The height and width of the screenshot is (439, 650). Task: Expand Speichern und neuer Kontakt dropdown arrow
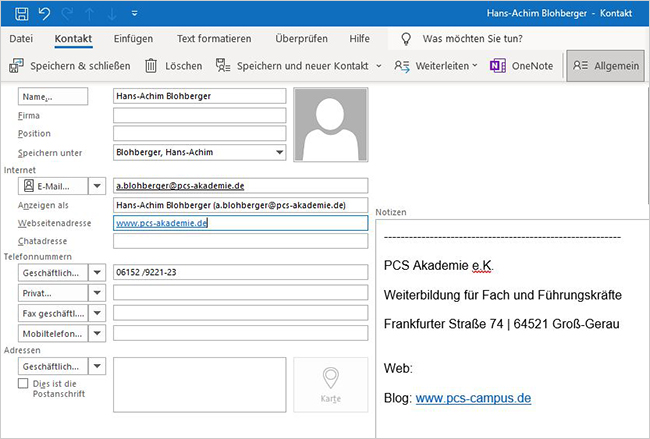click(378, 66)
